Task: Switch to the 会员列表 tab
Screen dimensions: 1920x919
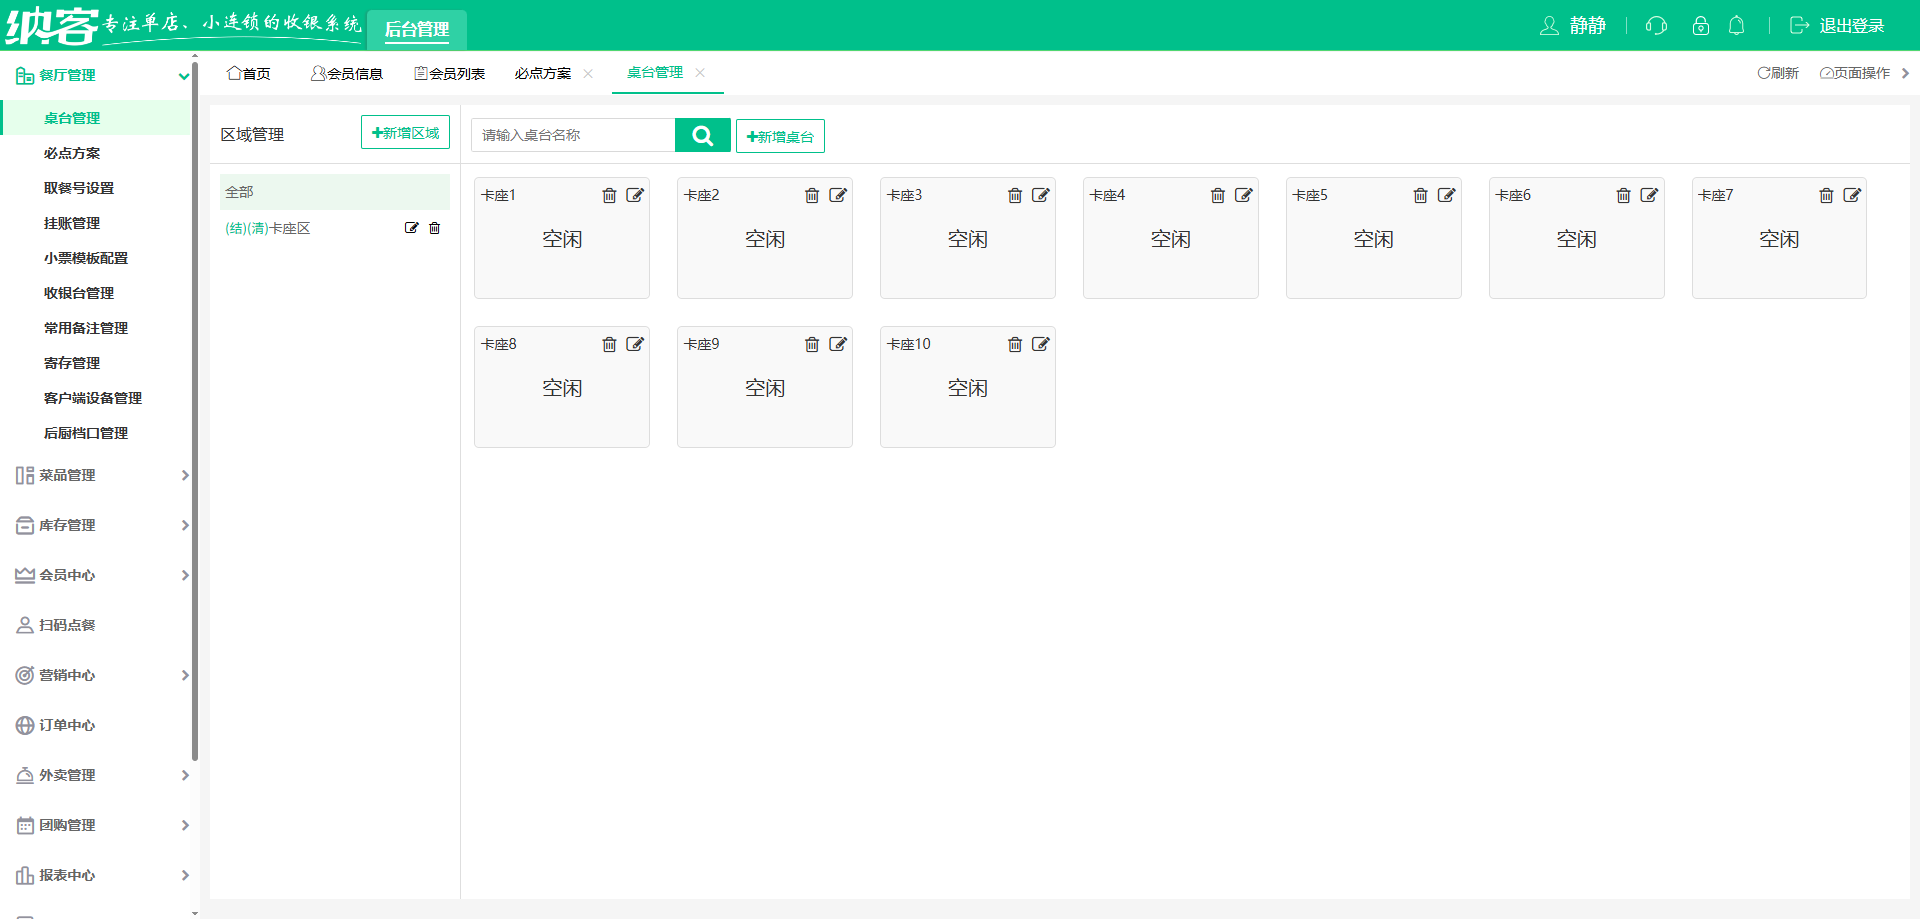Action: (x=450, y=74)
